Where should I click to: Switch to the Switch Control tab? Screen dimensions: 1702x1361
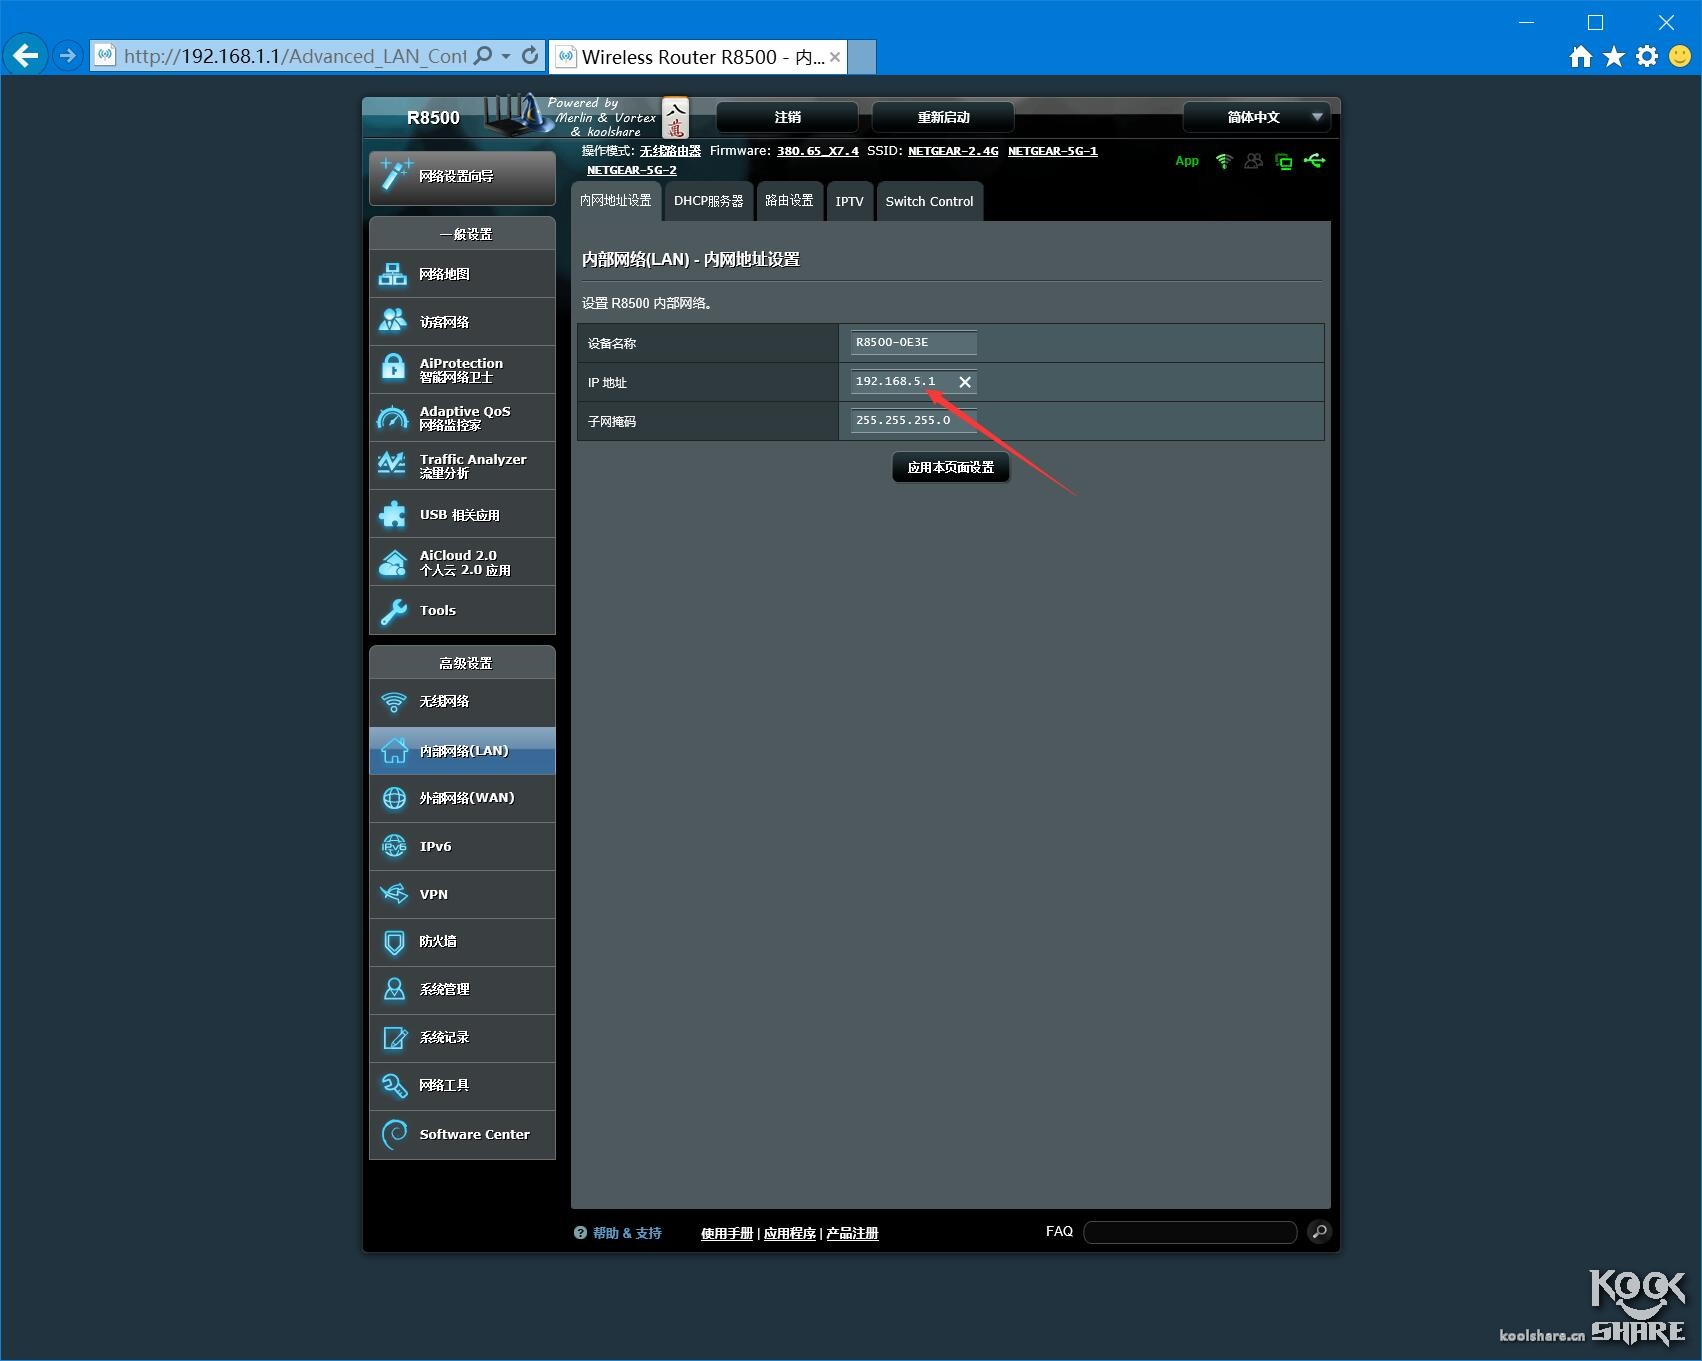929,201
